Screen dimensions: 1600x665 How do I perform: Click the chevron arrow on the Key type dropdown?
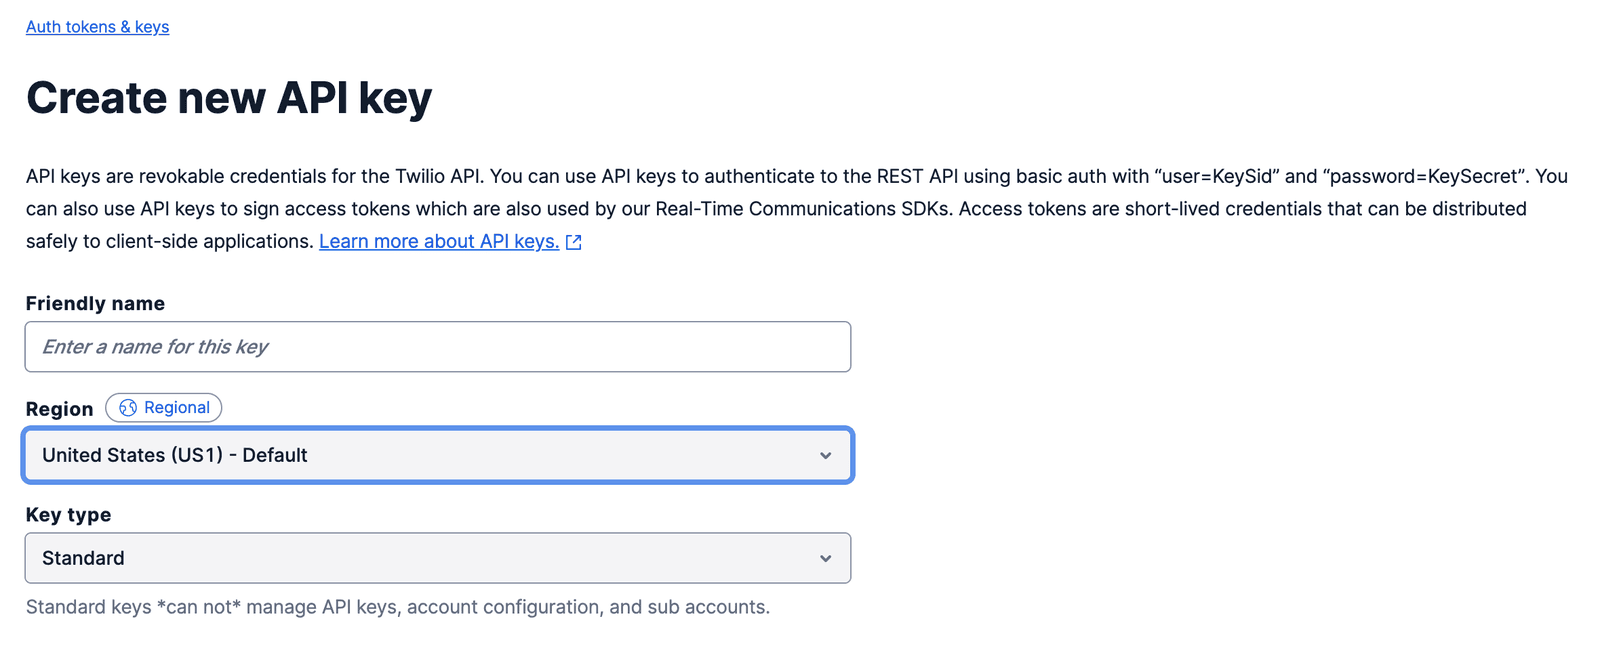pyautogui.click(x=826, y=559)
